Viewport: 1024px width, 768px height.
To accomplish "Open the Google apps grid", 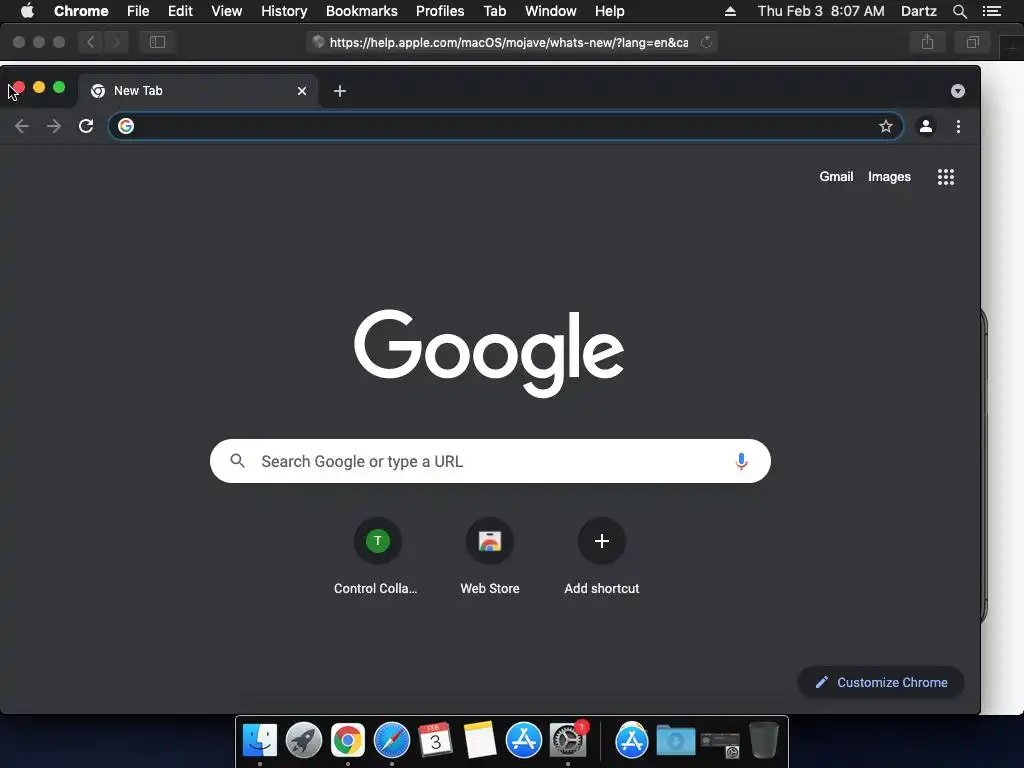I will 946,177.
